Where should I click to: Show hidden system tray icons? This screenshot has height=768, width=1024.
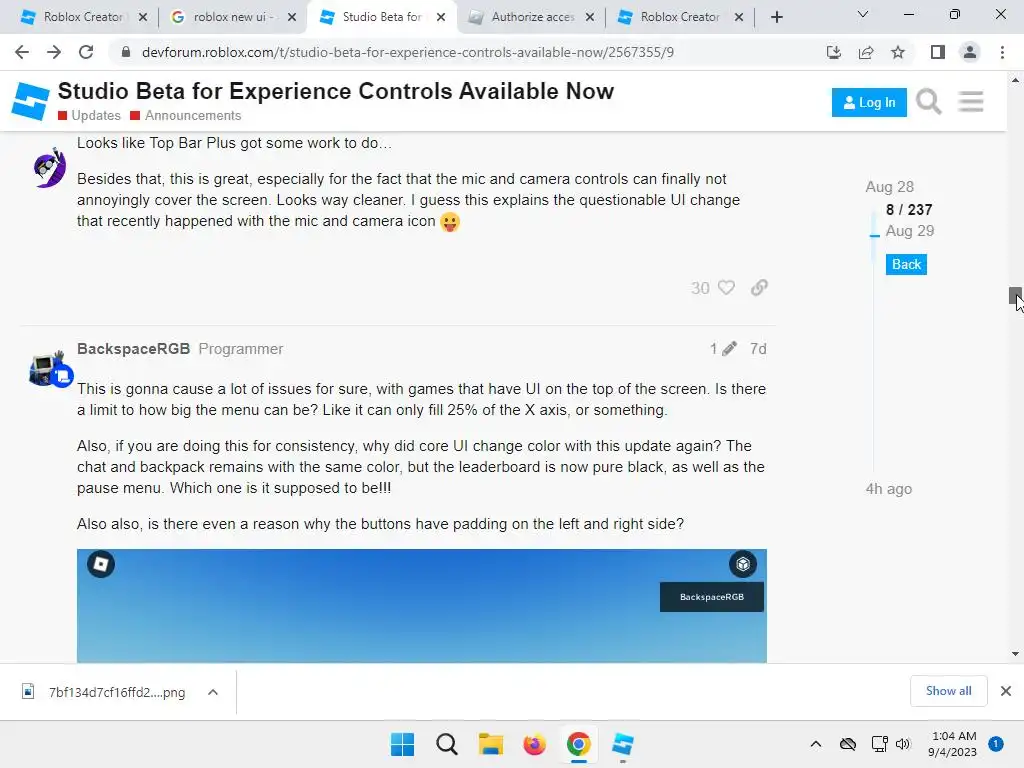pyautogui.click(x=816, y=744)
